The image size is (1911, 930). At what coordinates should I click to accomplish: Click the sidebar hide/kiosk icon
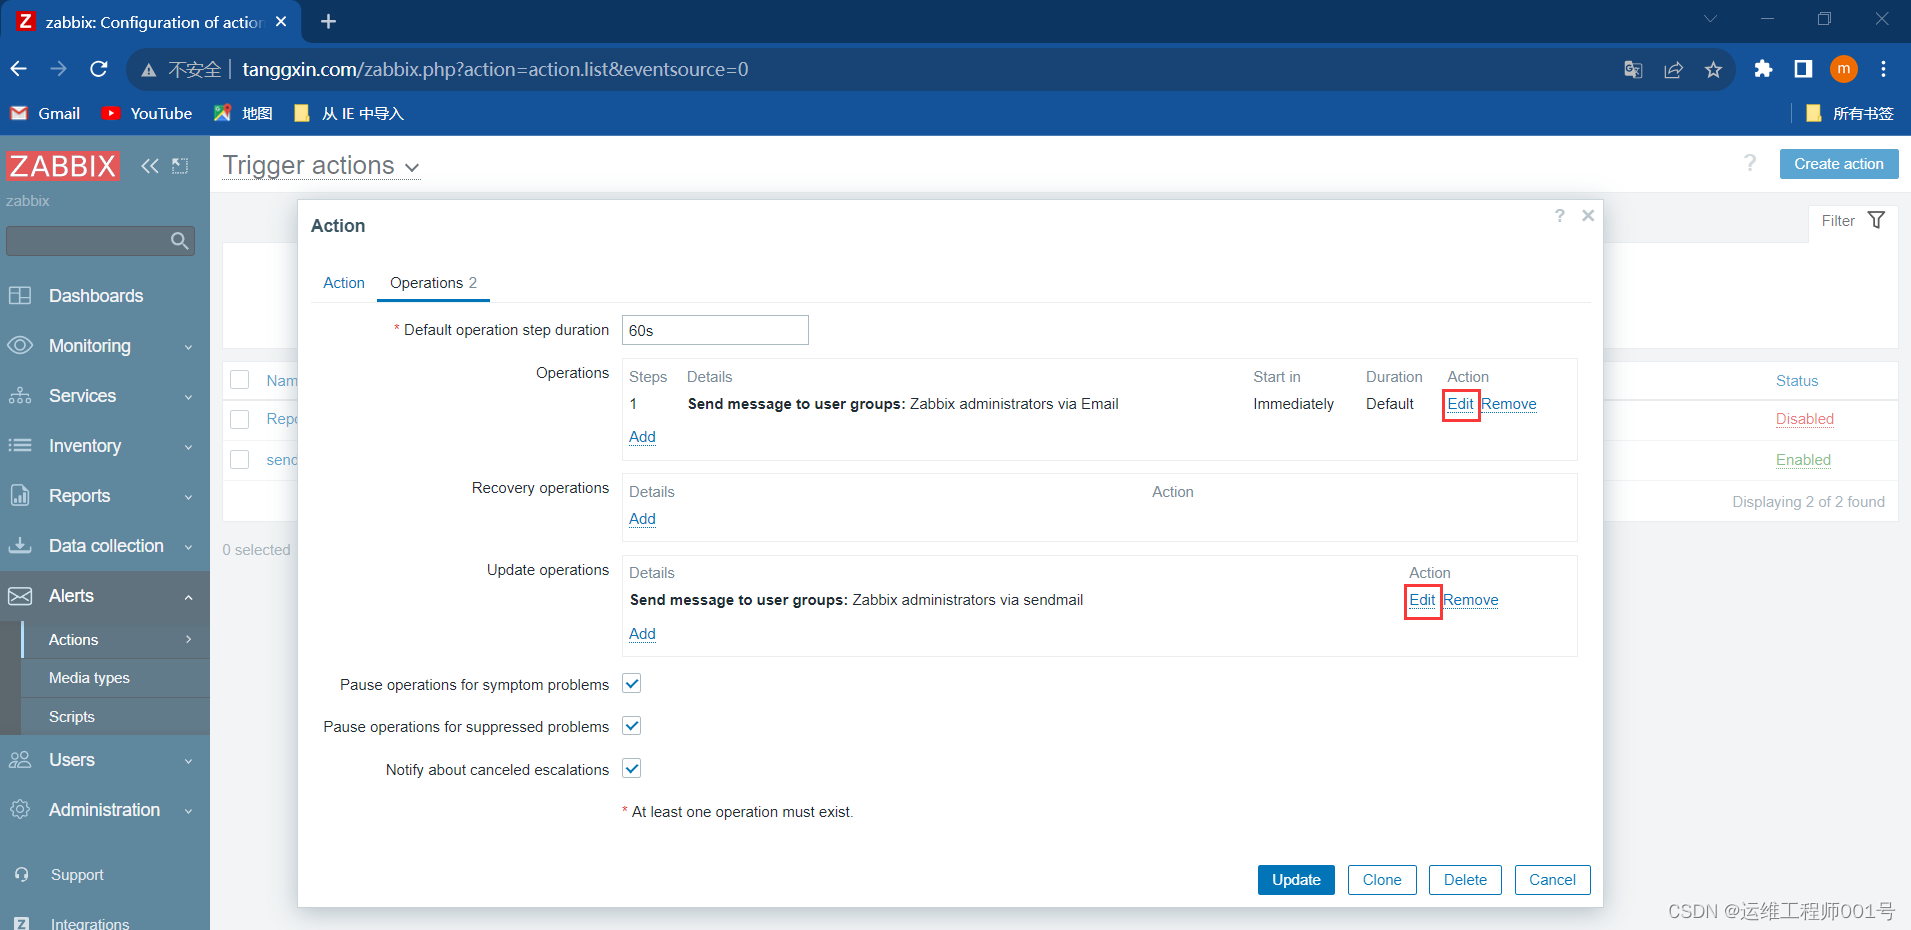point(180,166)
